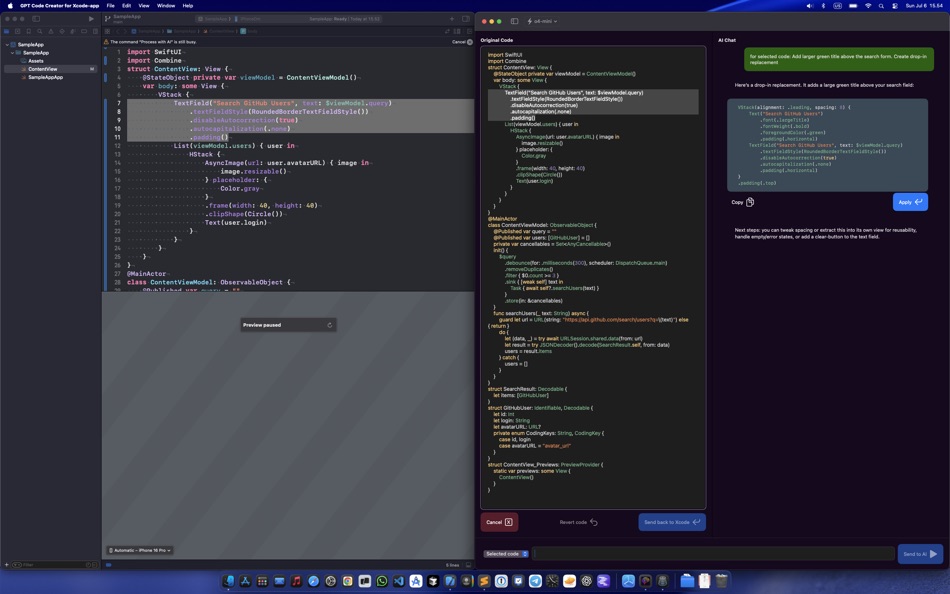
Task: Click the Xcode related items grid icon
Action: tap(107, 31)
